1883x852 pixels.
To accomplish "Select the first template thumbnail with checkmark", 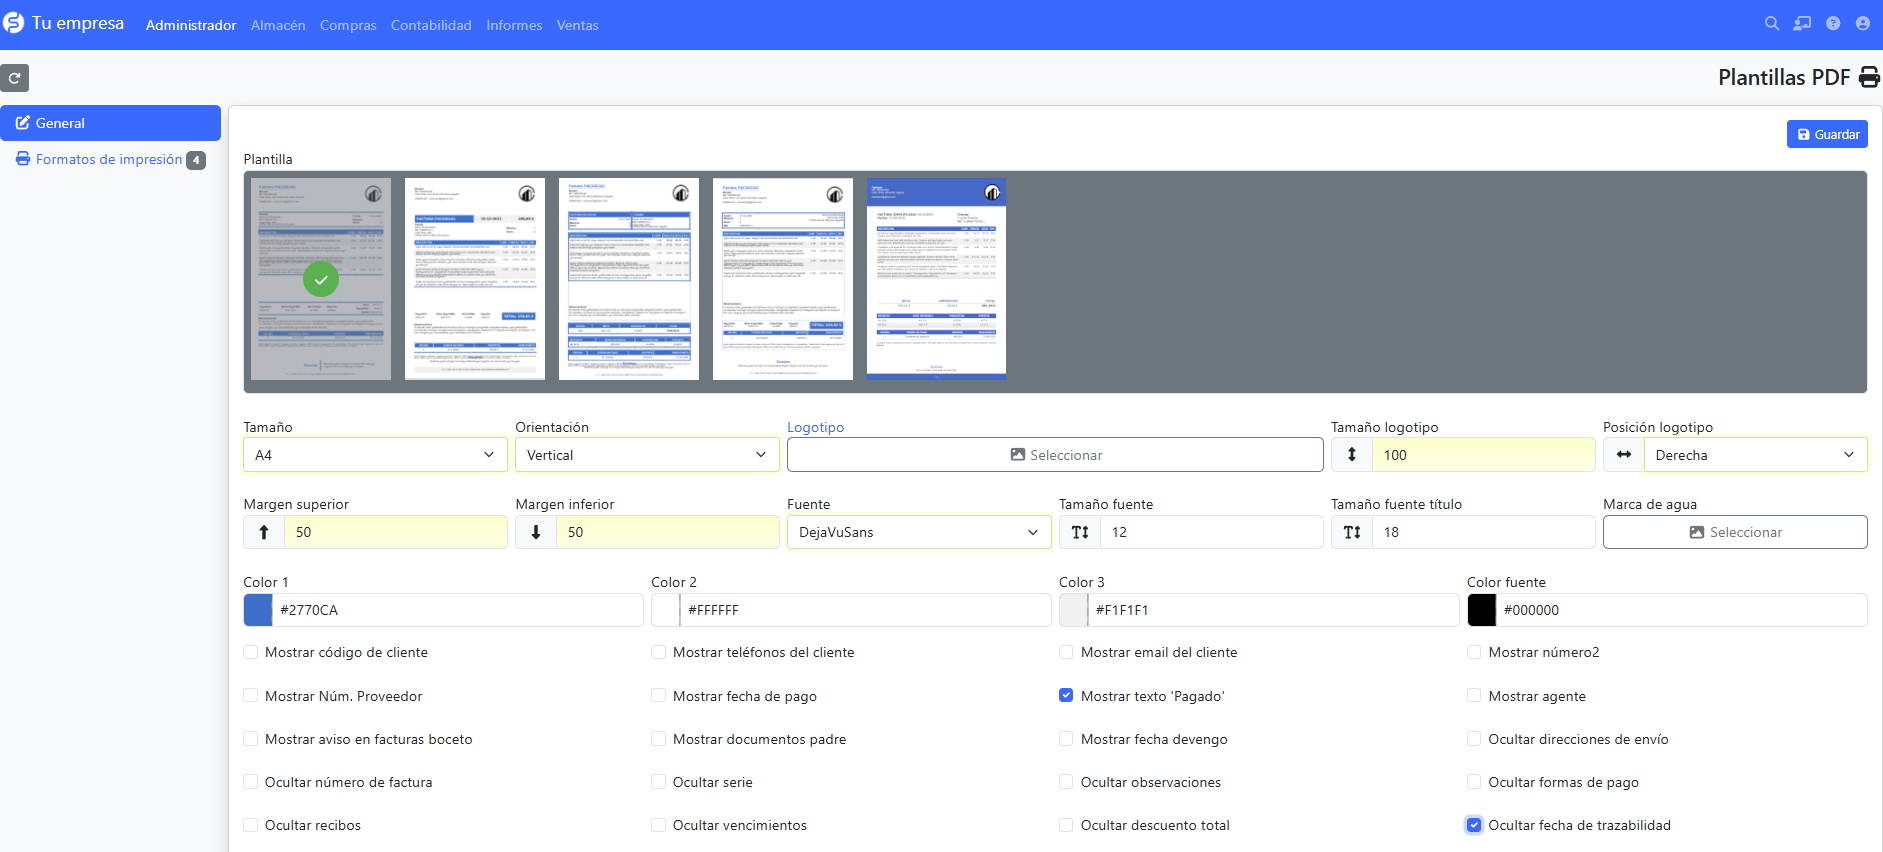I will coord(321,279).
